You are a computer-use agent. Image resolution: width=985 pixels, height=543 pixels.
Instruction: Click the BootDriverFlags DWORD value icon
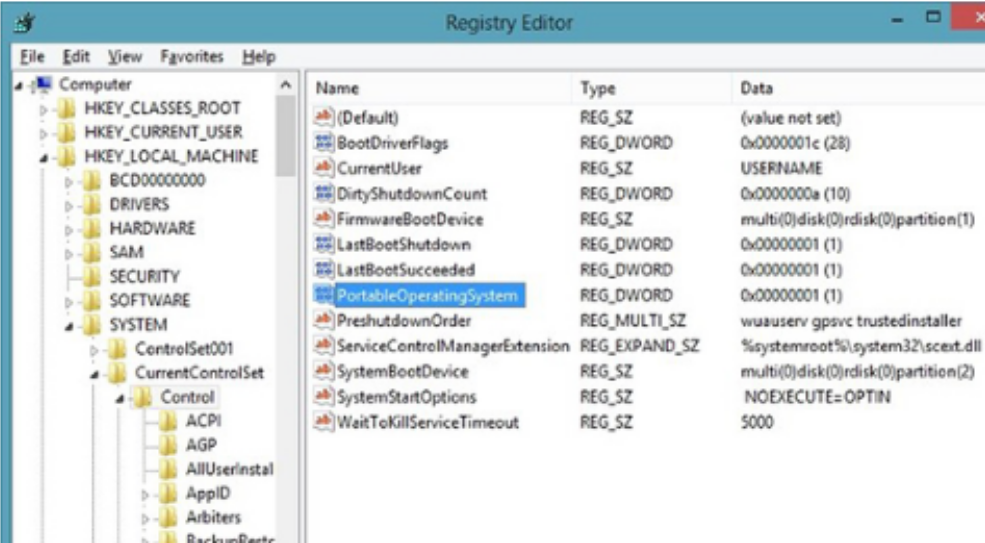click(x=323, y=143)
